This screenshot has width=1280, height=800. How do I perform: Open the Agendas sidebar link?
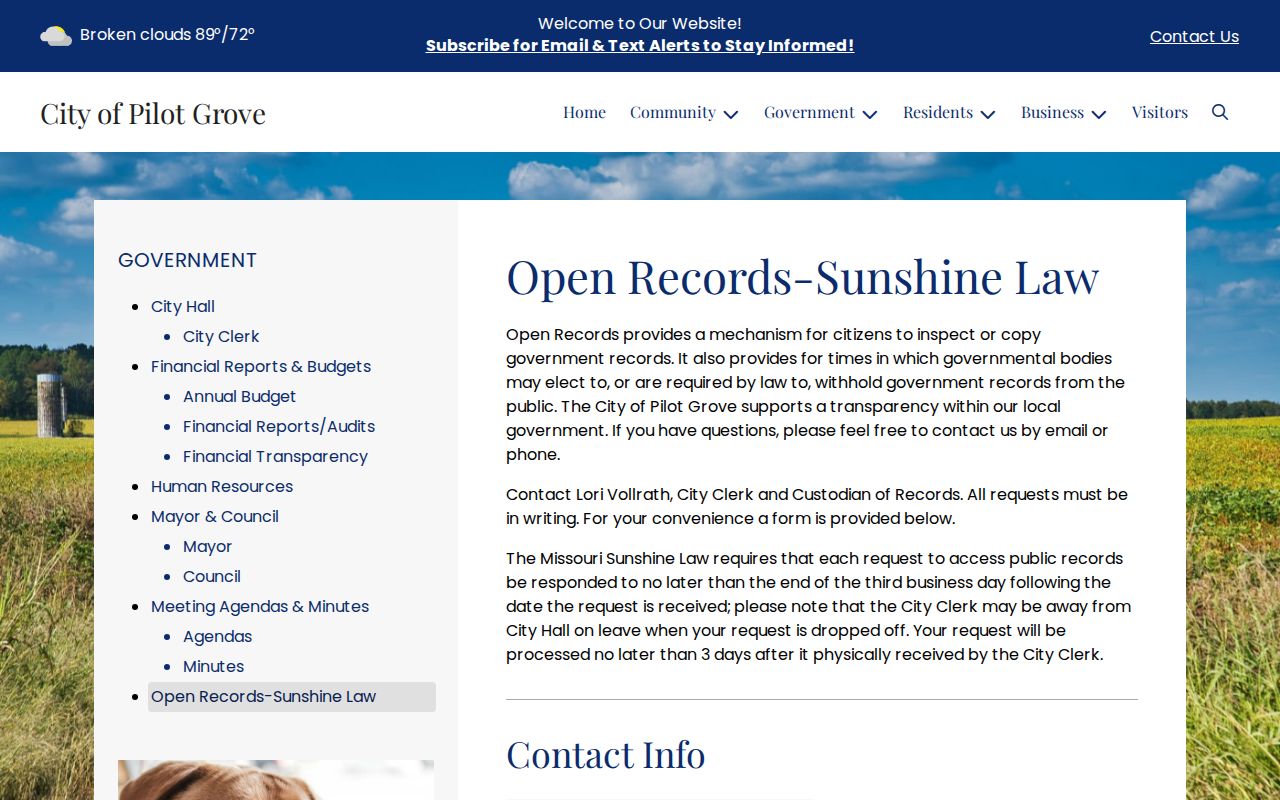coord(217,636)
